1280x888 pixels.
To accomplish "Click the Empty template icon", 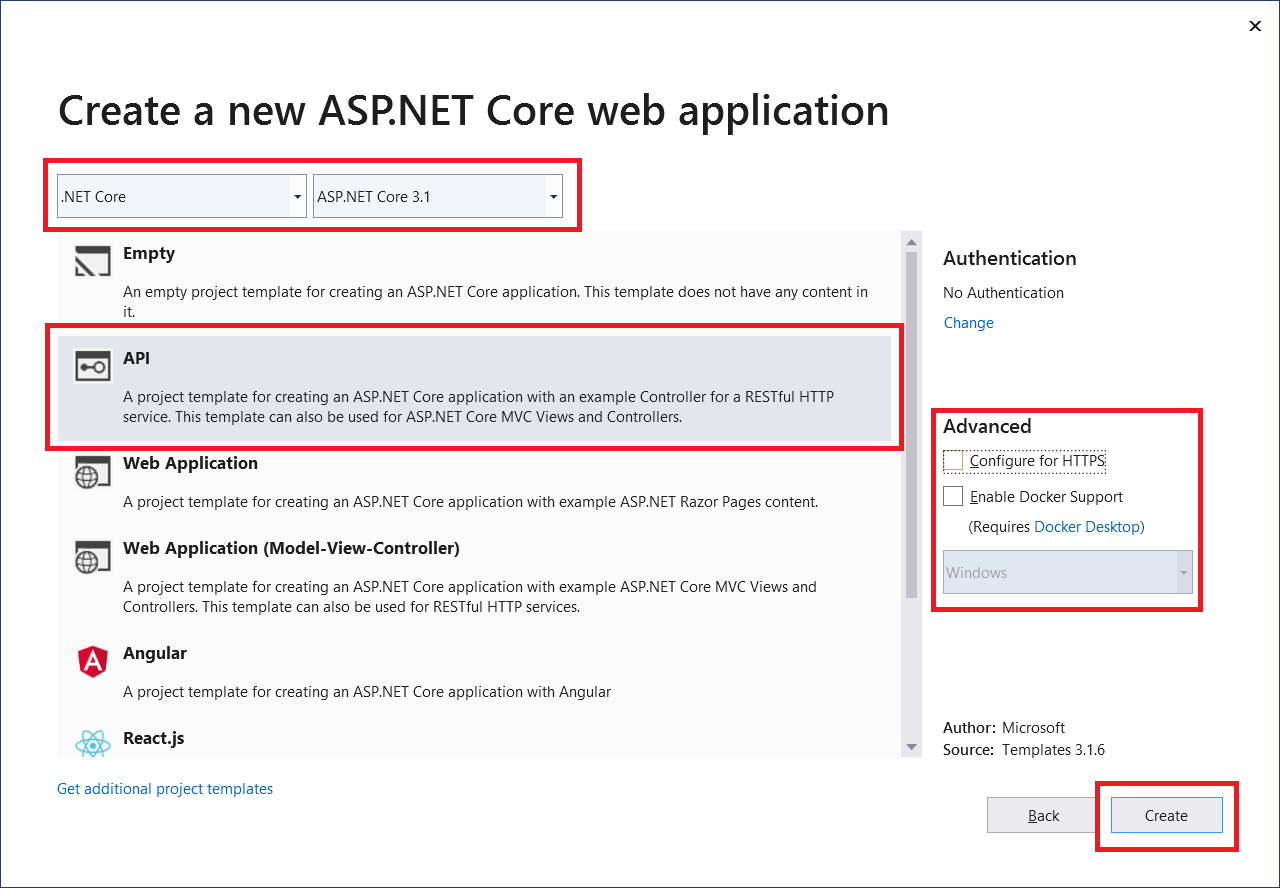I will pyautogui.click(x=93, y=262).
